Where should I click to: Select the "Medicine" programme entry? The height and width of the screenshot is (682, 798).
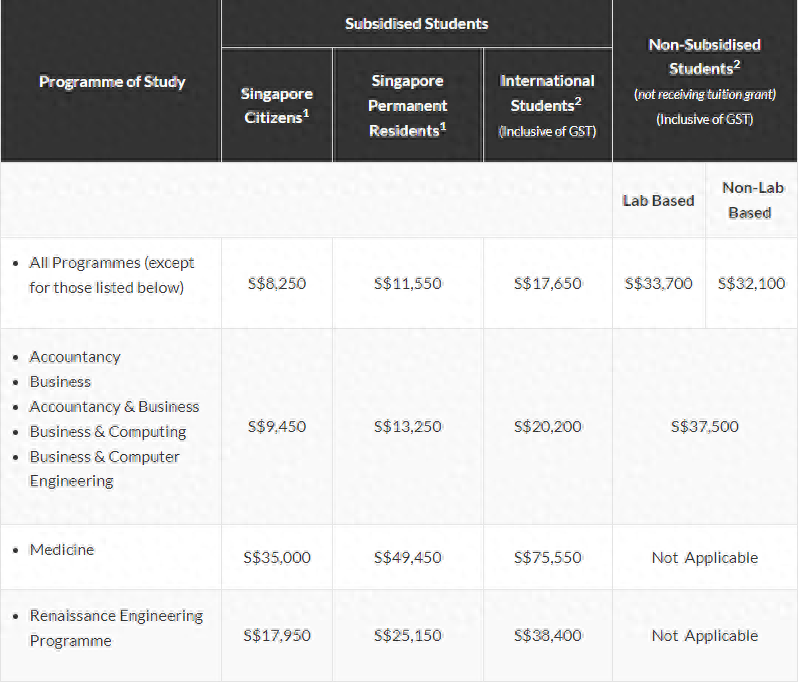click(x=62, y=550)
